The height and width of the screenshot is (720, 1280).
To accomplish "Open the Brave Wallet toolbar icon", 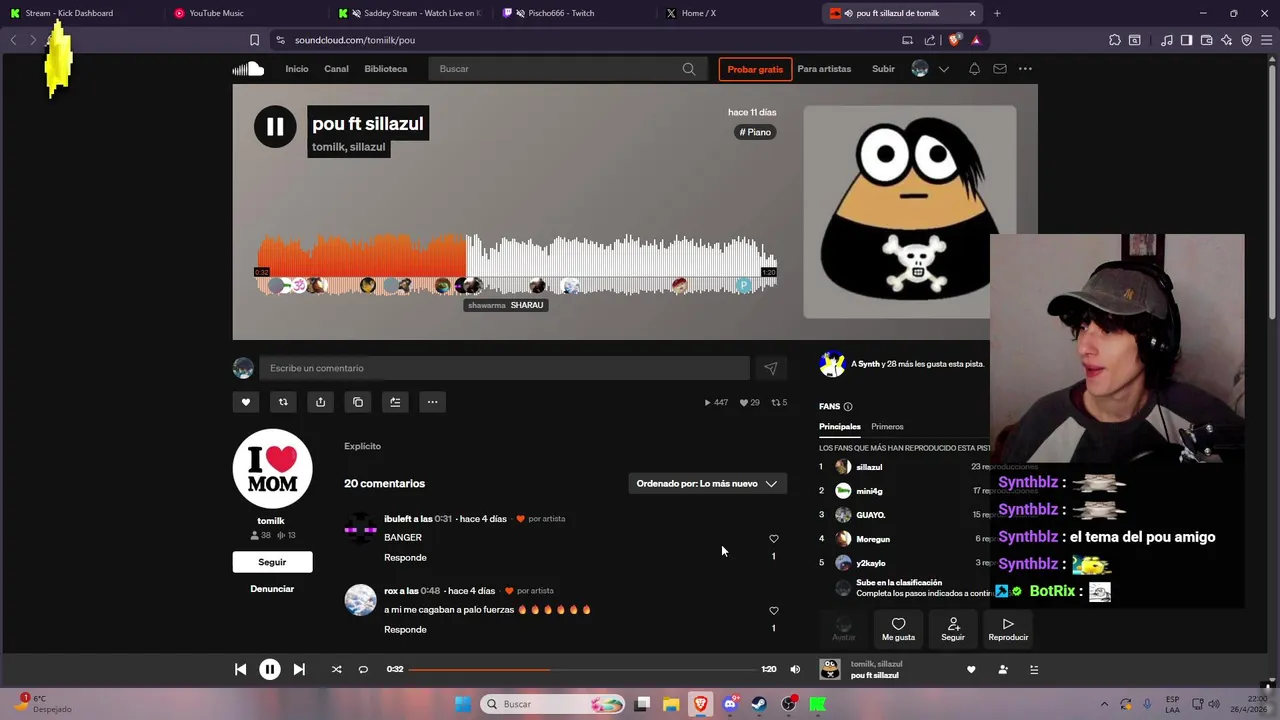I will 1206,40.
